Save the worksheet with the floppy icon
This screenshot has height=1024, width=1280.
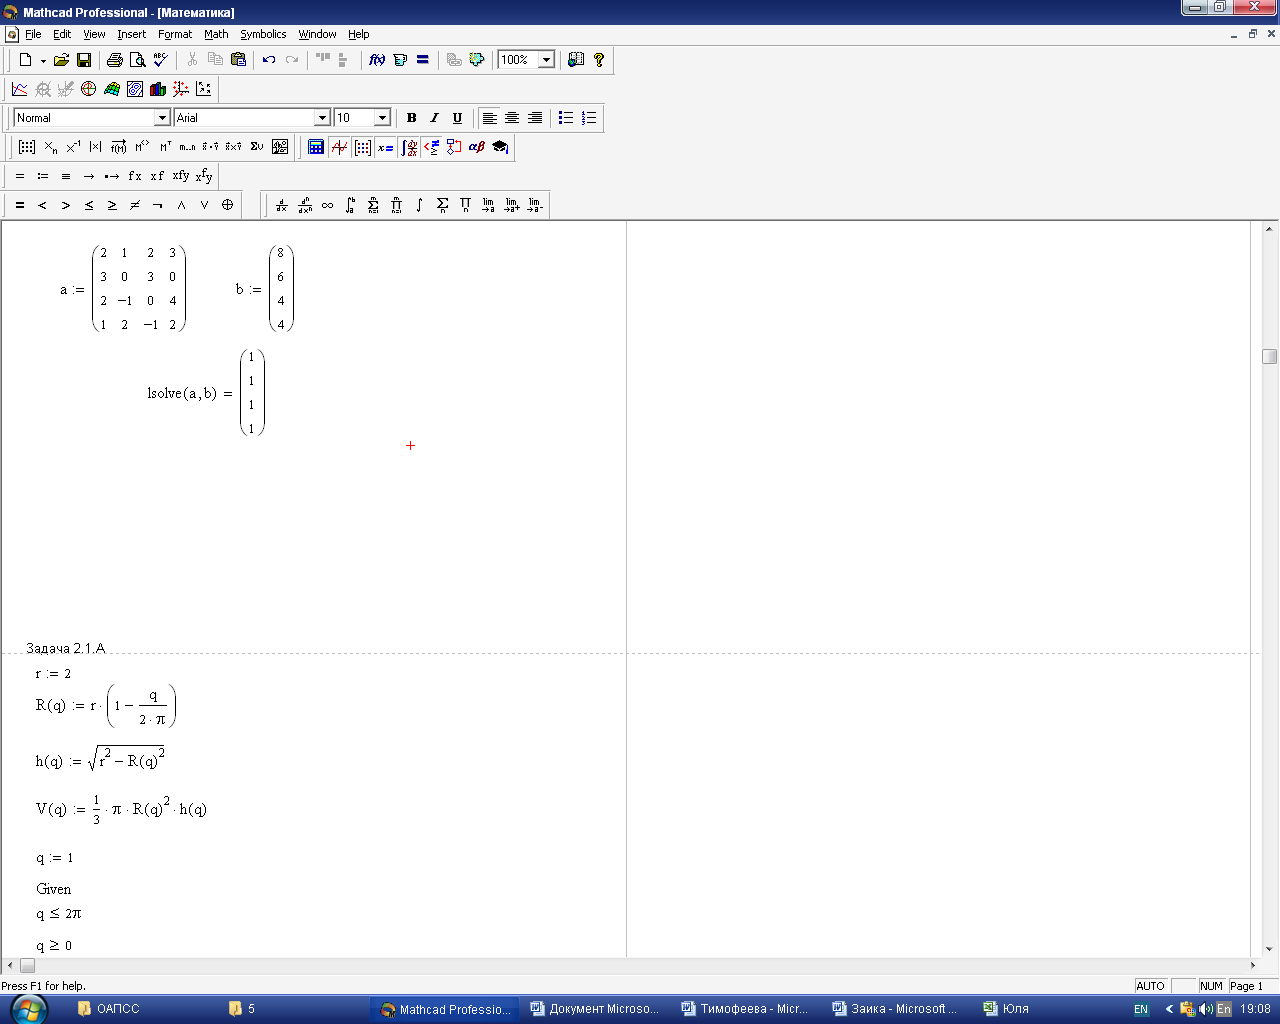tap(84, 60)
